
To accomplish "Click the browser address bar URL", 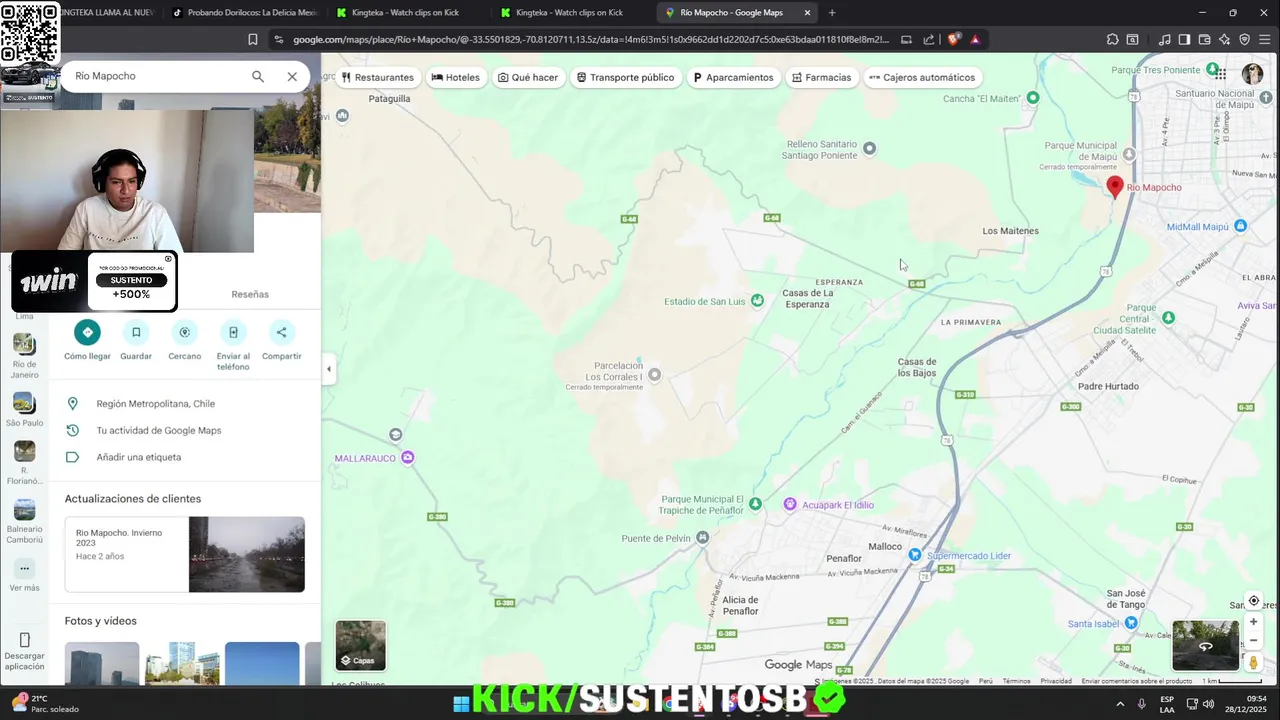I will pos(590,40).
